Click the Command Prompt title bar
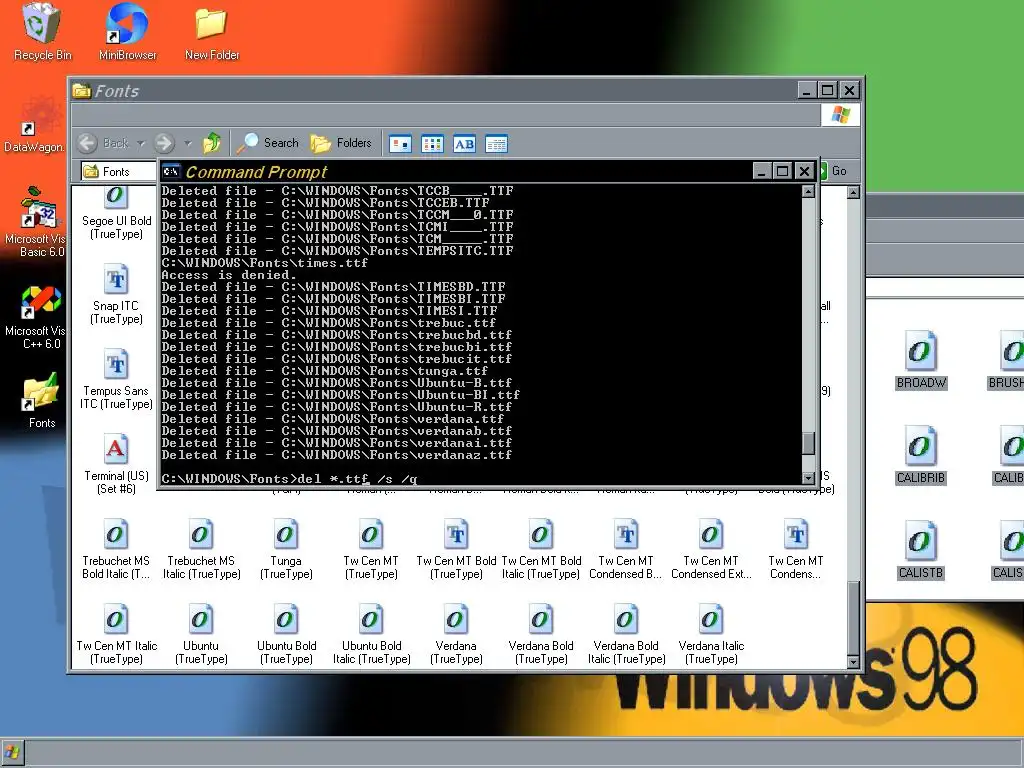Viewport: 1024px width, 768px height. tap(457, 171)
